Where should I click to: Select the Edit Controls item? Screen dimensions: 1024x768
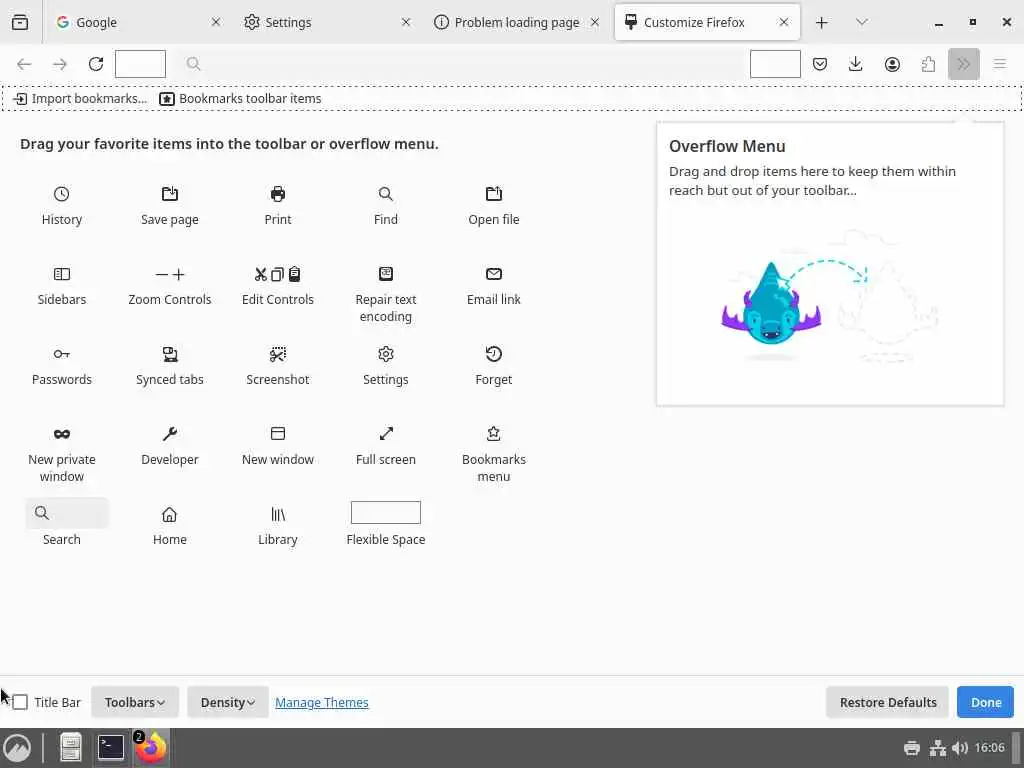pos(278,287)
